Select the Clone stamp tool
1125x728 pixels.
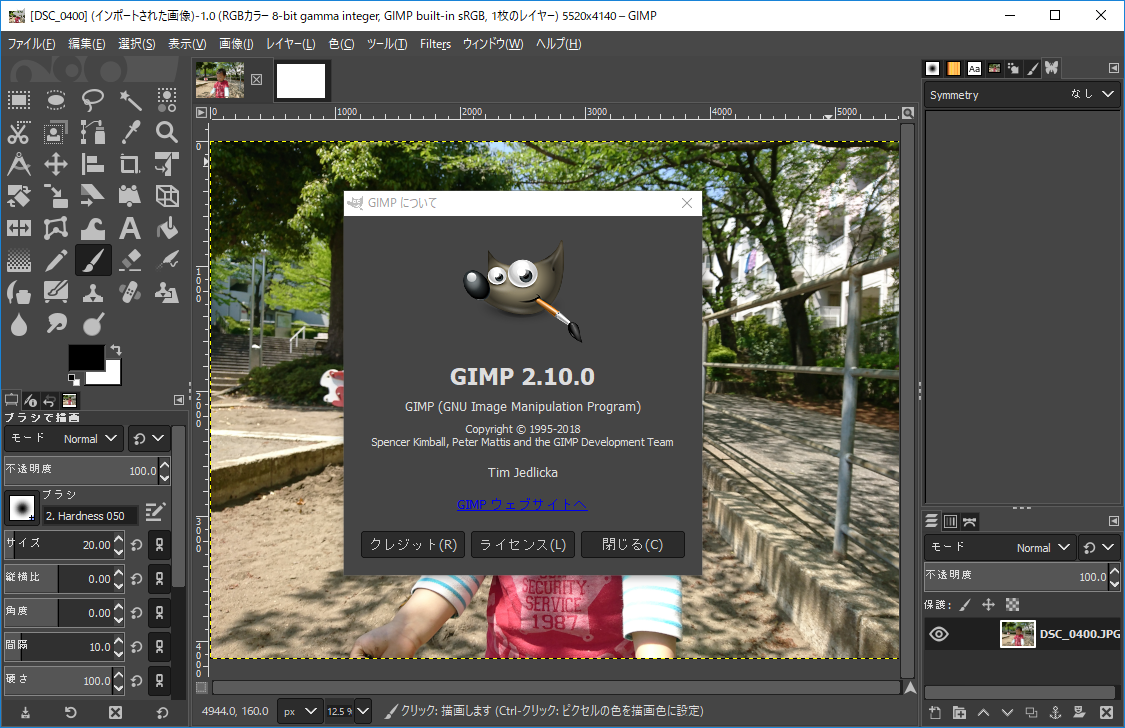tap(93, 293)
